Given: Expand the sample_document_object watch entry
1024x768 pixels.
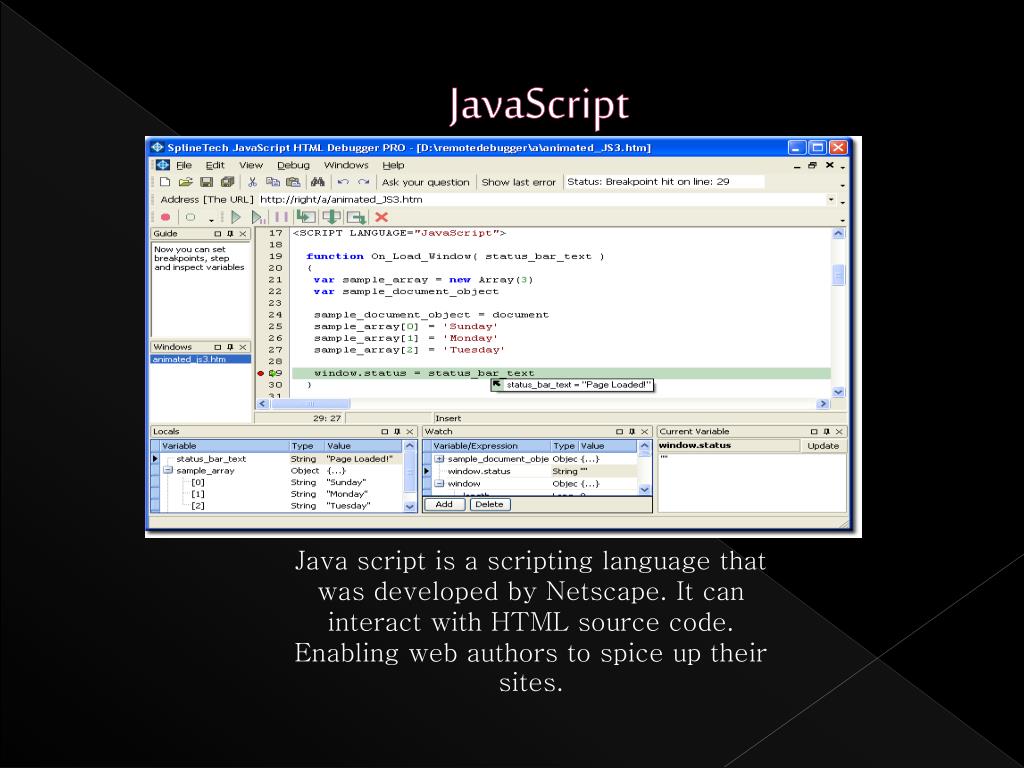Looking at the screenshot, I should click(x=440, y=459).
